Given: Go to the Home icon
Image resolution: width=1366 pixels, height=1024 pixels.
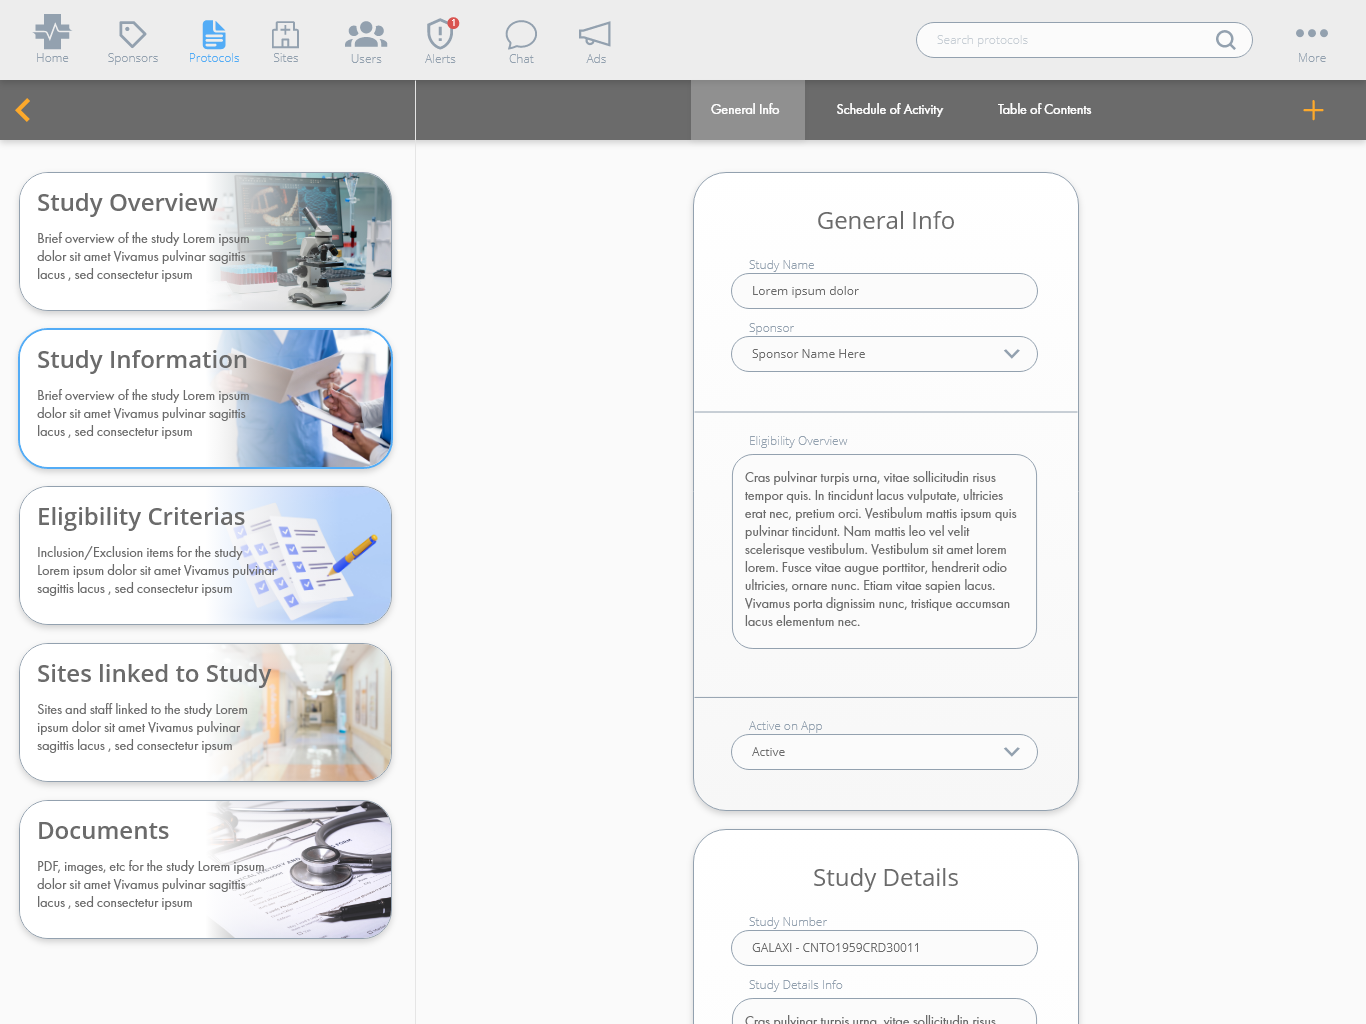Looking at the screenshot, I should coord(52,34).
